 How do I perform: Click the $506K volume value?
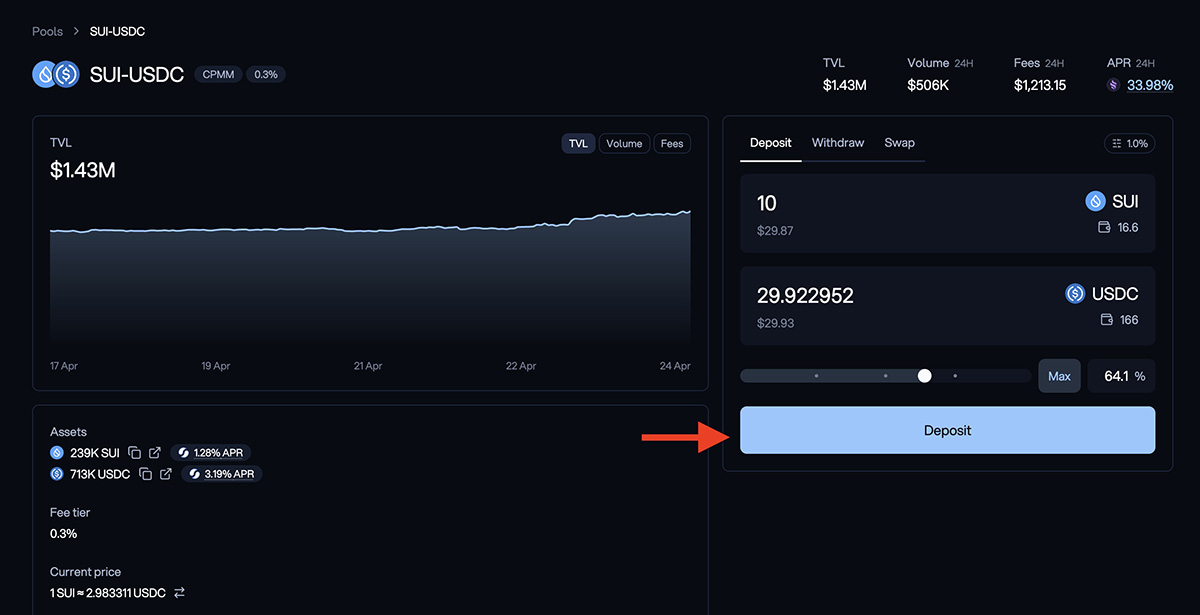pyautogui.click(x=928, y=86)
